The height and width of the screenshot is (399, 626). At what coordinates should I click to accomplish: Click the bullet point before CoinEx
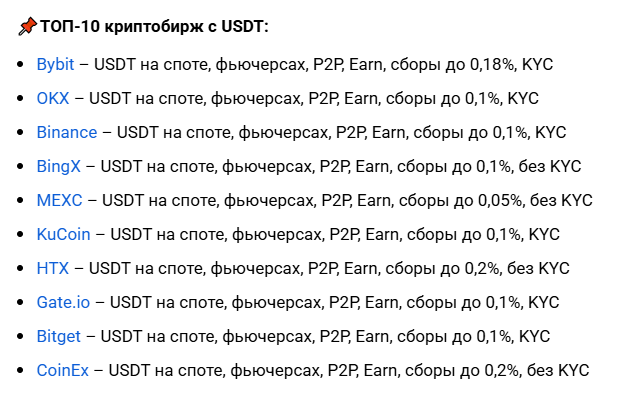click(x=20, y=371)
